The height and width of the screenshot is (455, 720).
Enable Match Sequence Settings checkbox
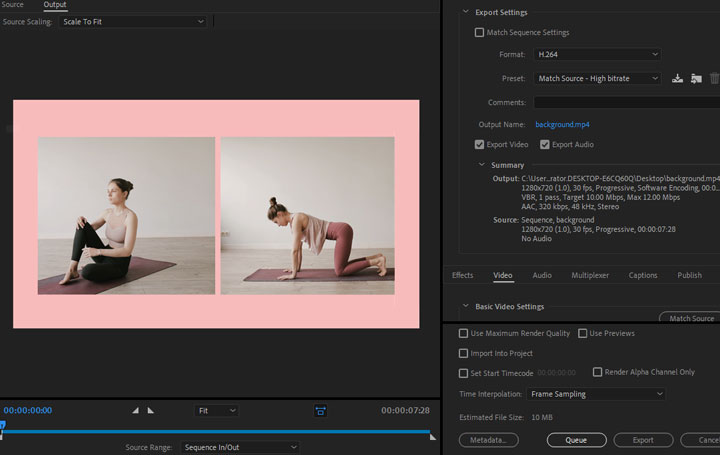coord(480,33)
